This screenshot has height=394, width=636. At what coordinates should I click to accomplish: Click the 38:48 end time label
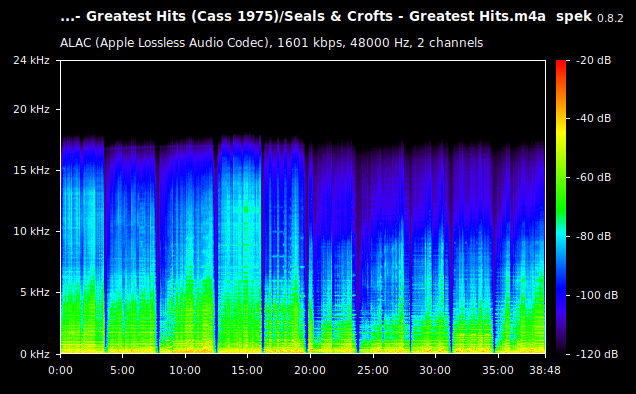pos(545,370)
